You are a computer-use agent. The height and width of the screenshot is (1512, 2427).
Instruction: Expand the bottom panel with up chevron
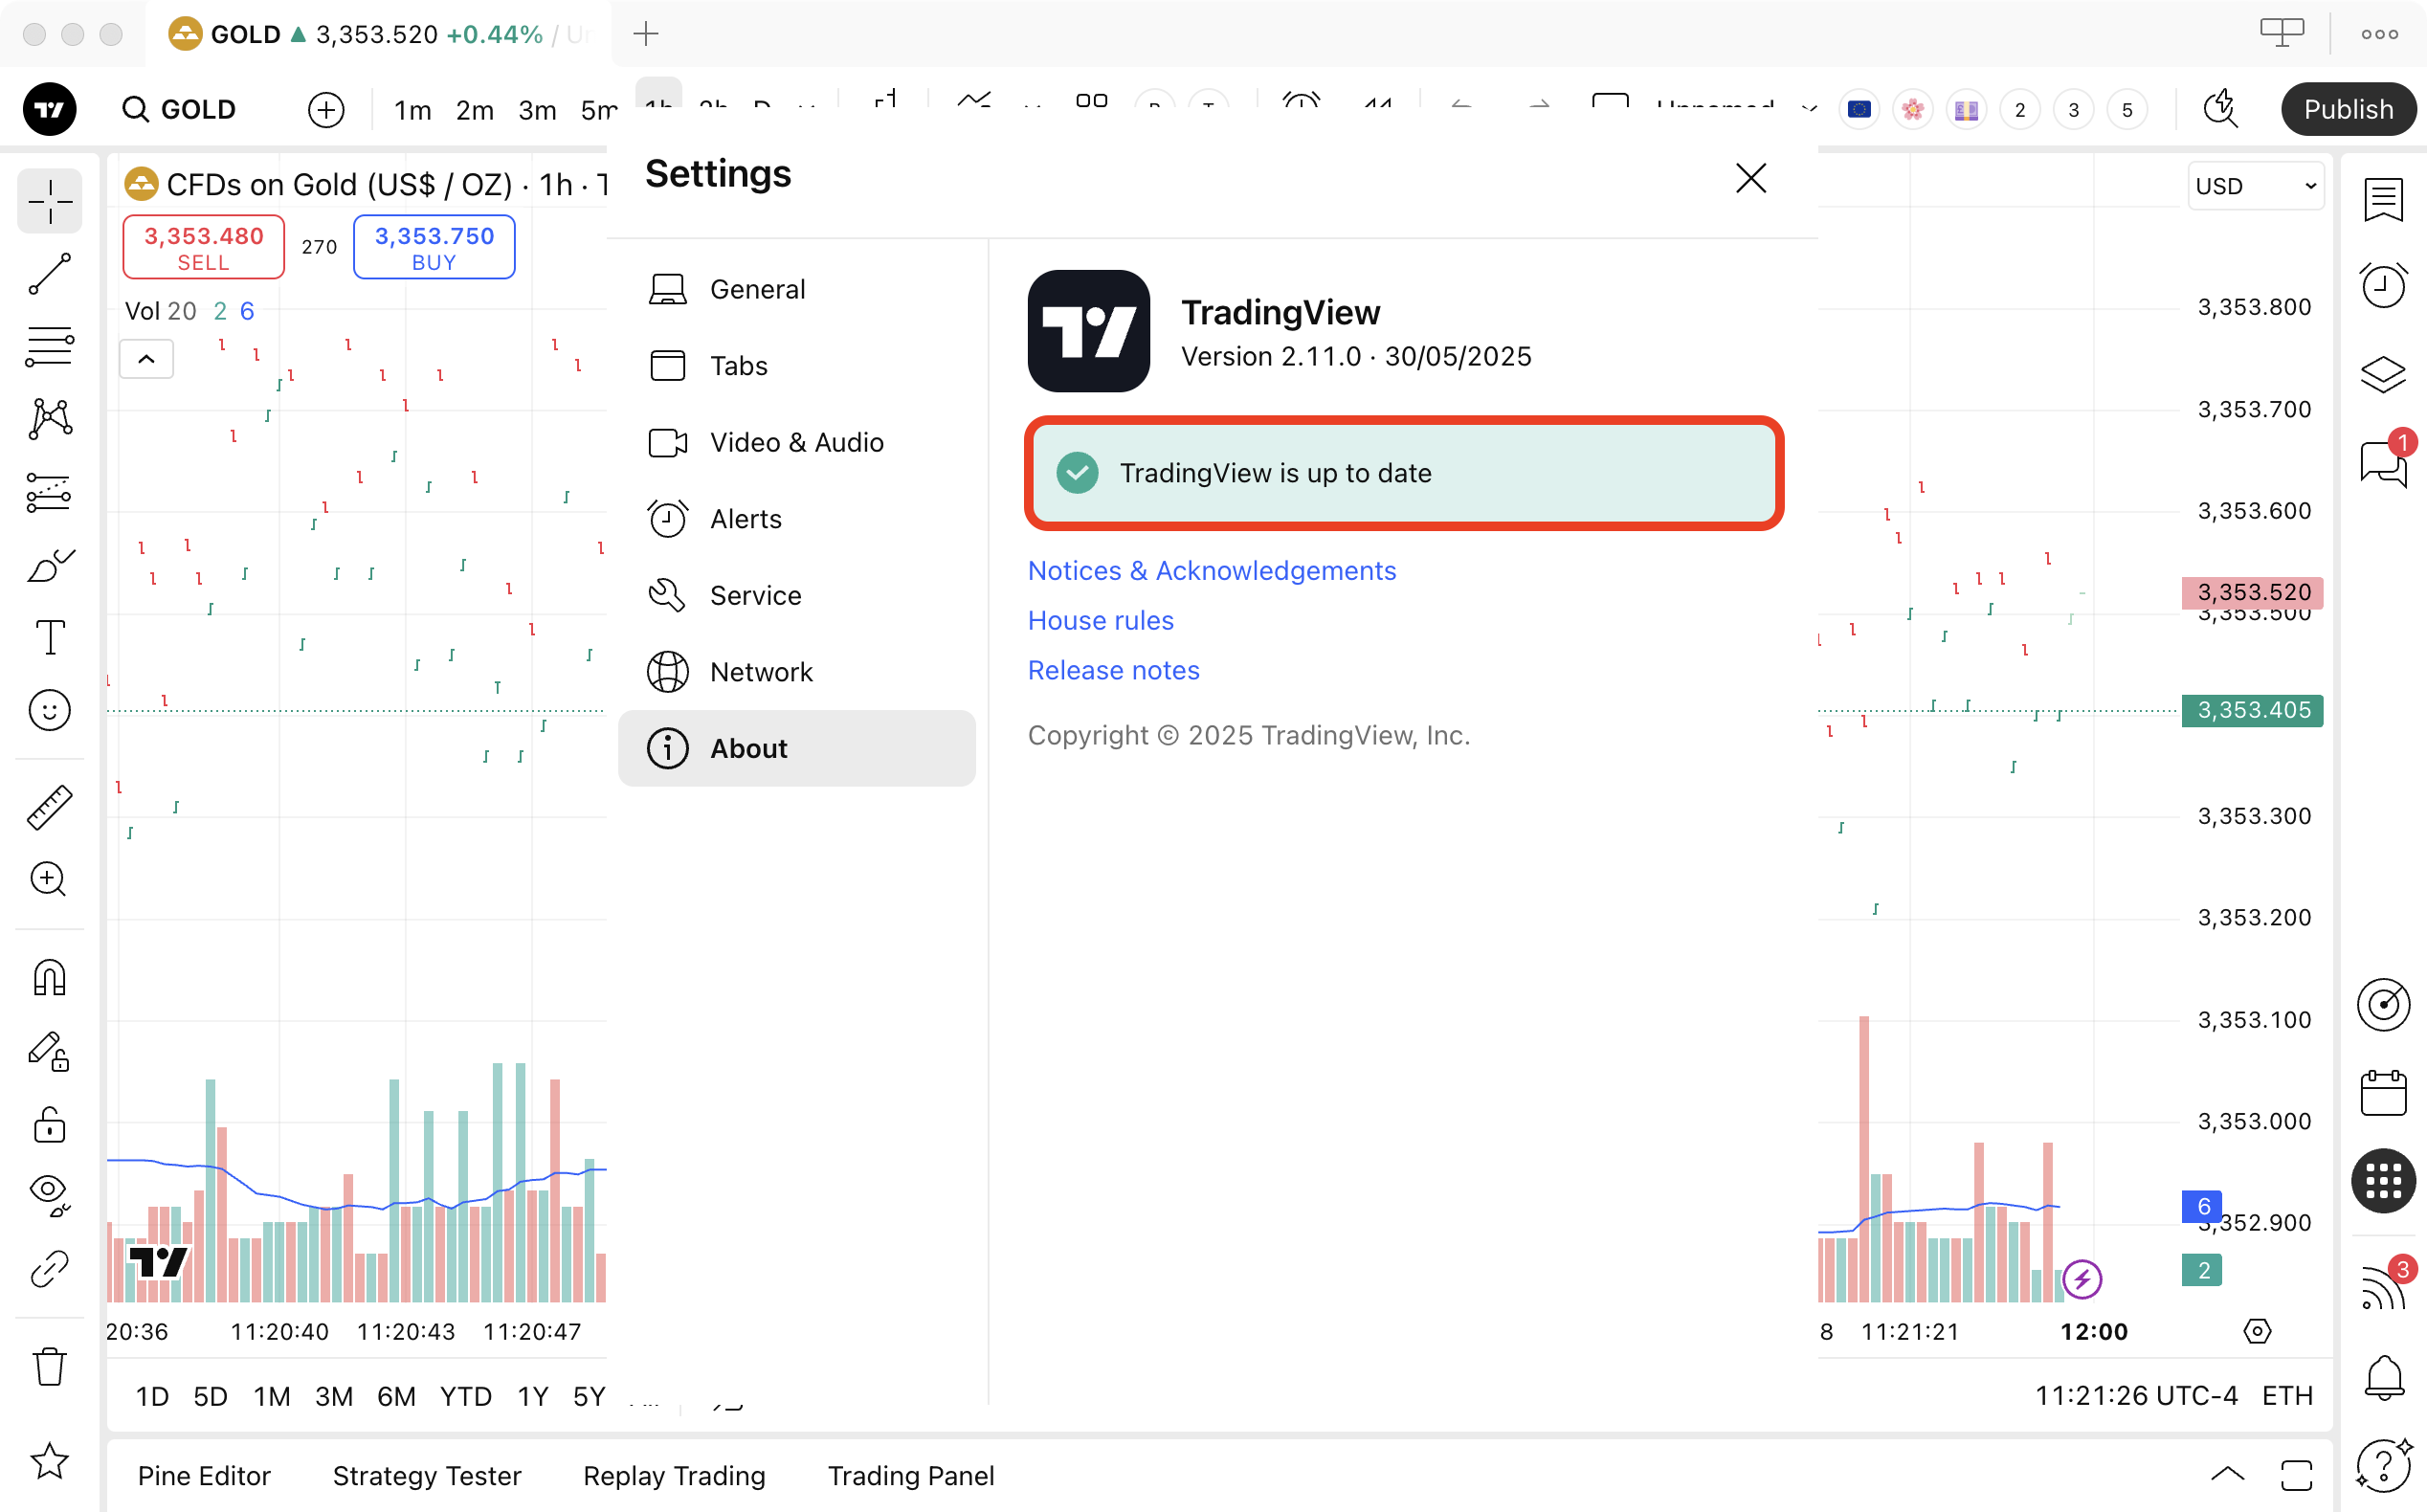point(2227,1474)
